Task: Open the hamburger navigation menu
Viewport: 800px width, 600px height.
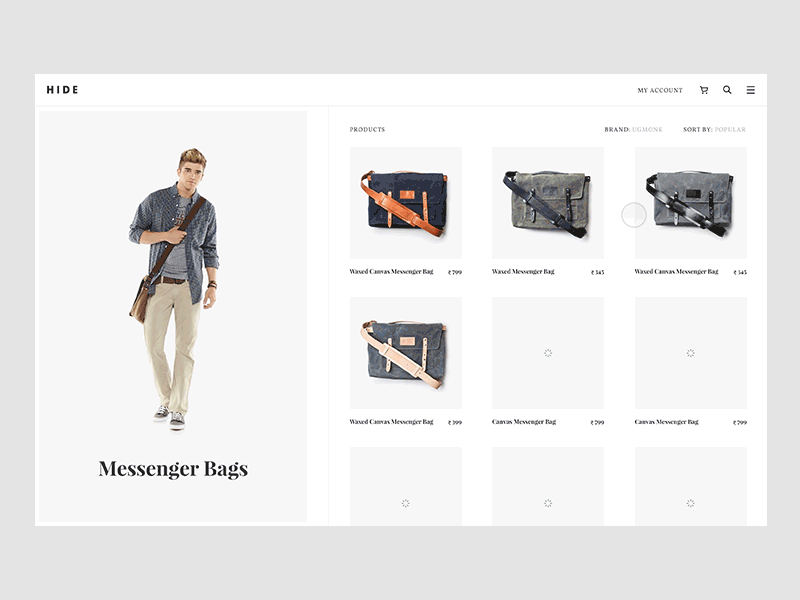Action: click(750, 90)
